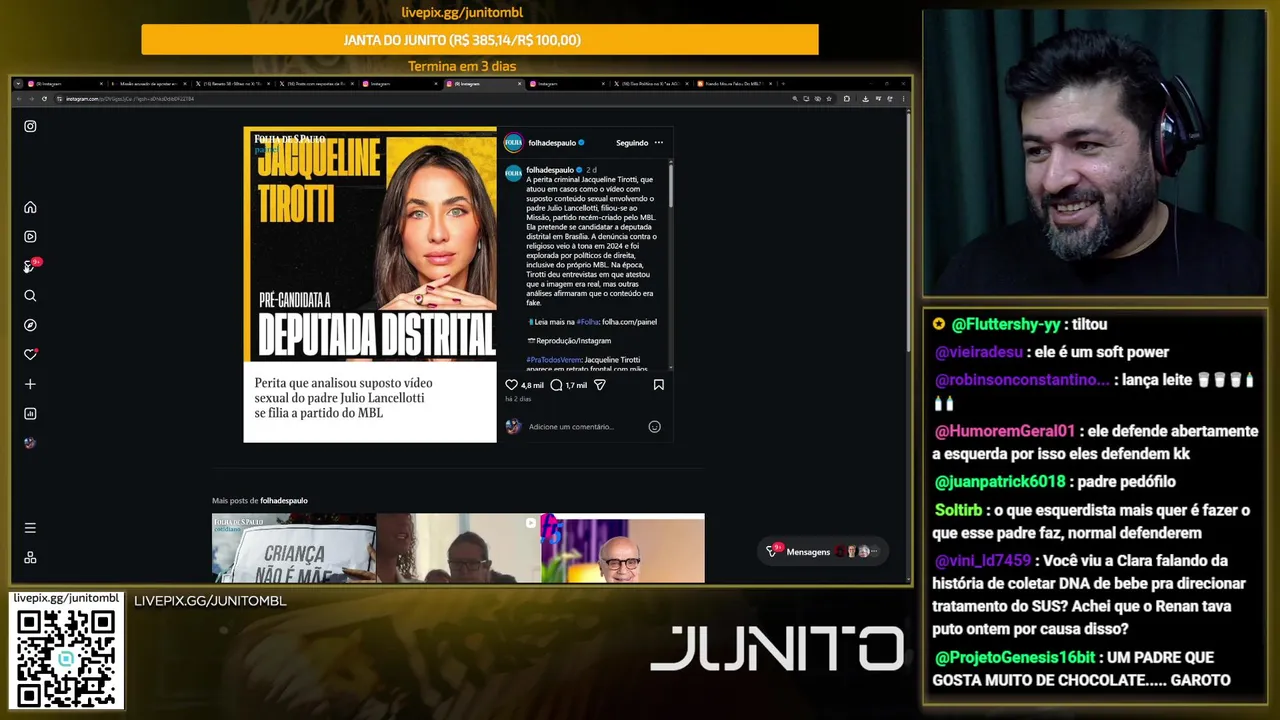Save the post with bookmark icon
Image resolution: width=1280 pixels, height=720 pixels.
click(658, 384)
